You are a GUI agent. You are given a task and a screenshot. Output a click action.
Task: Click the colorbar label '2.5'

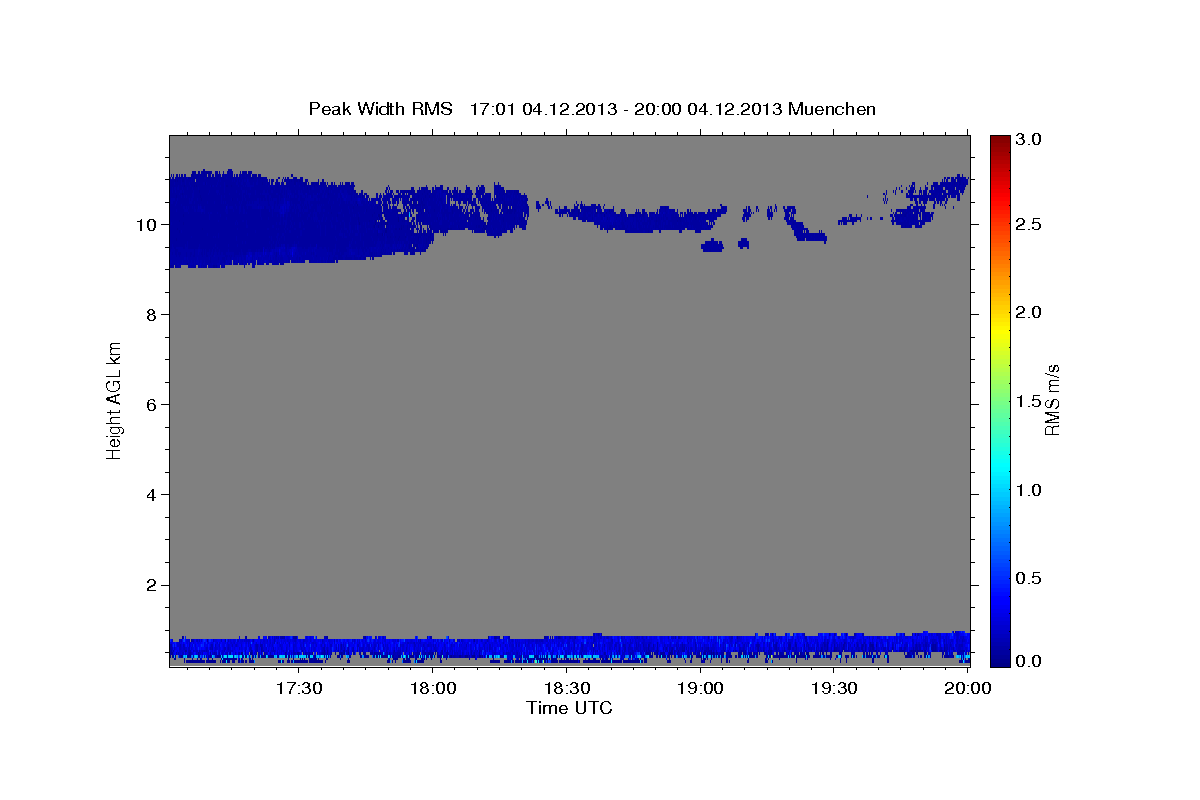click(x=1030, y=224)
